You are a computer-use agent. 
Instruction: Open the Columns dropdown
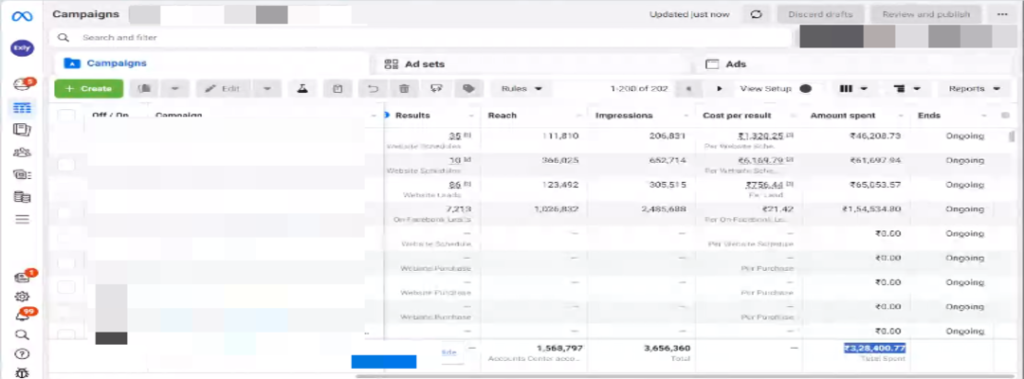tap(853, 88)
